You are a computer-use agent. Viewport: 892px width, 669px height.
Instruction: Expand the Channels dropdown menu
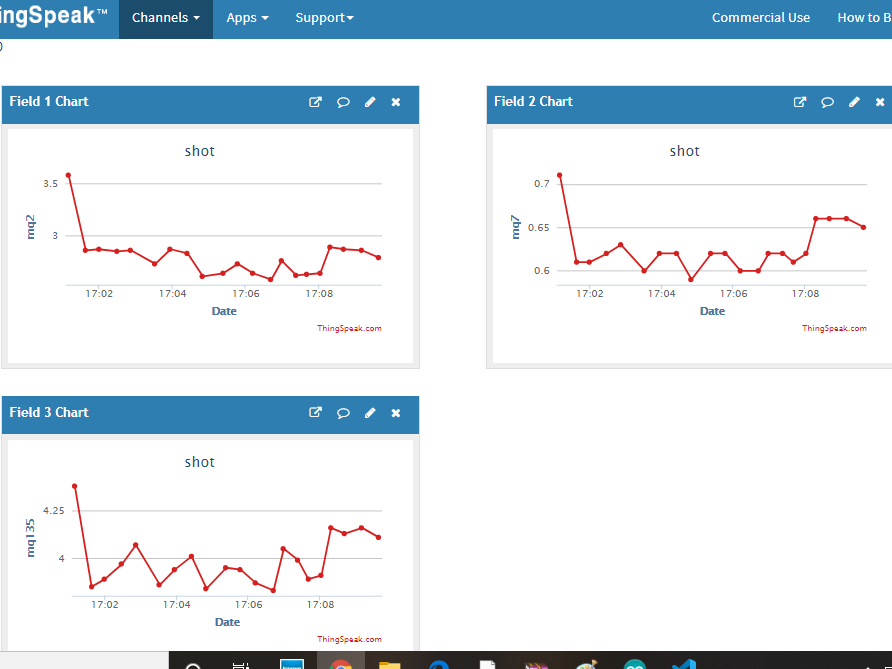tap(165, 18)
